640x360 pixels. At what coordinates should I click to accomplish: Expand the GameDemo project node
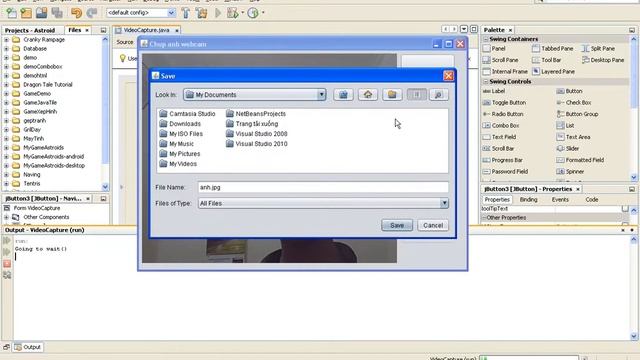[6, 93]
